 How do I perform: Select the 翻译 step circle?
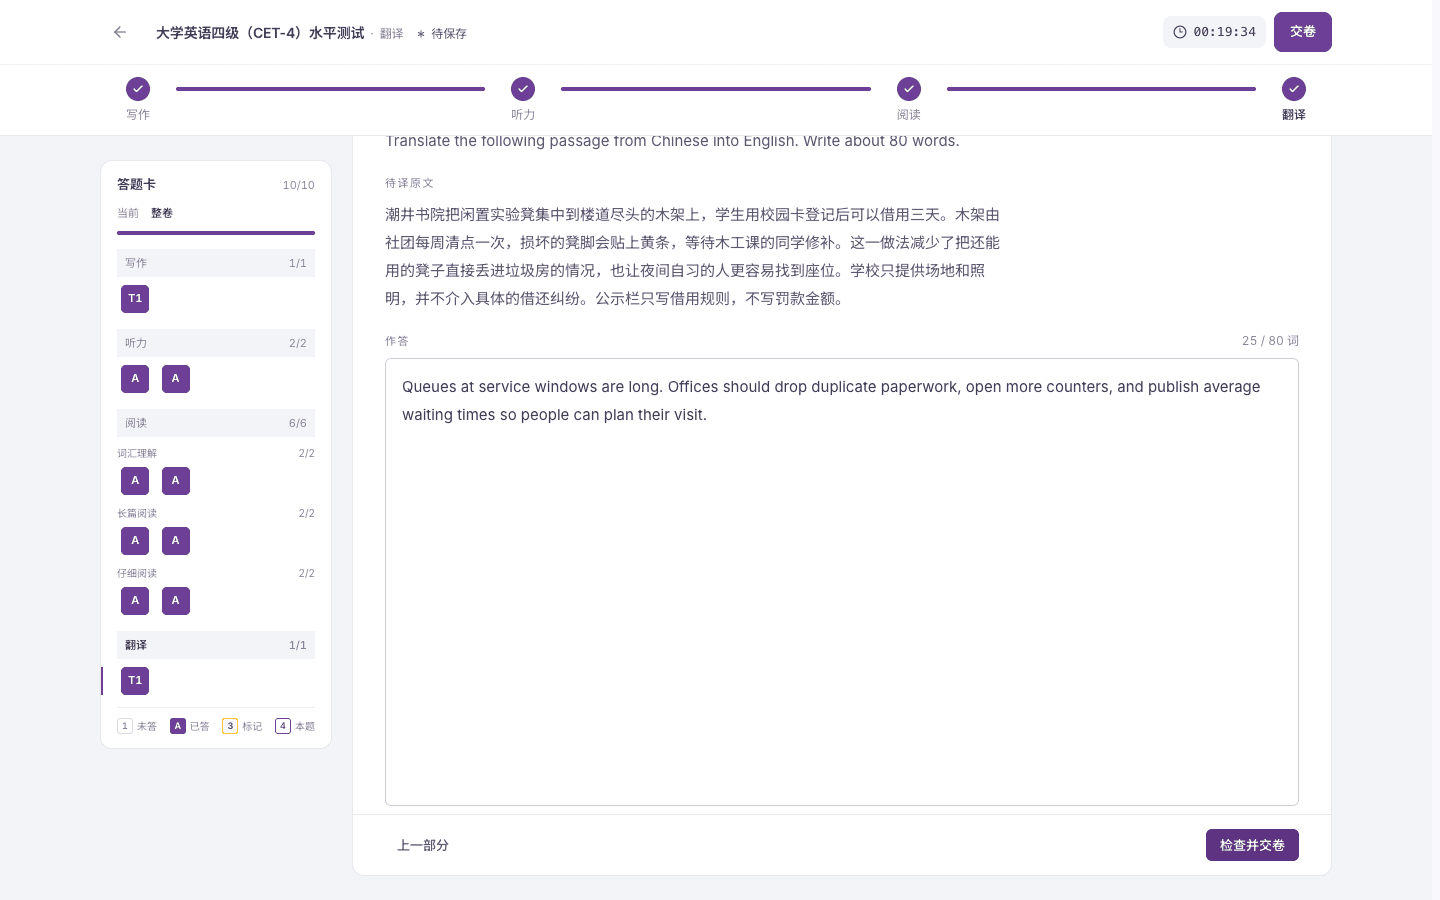coord(1294,89)
